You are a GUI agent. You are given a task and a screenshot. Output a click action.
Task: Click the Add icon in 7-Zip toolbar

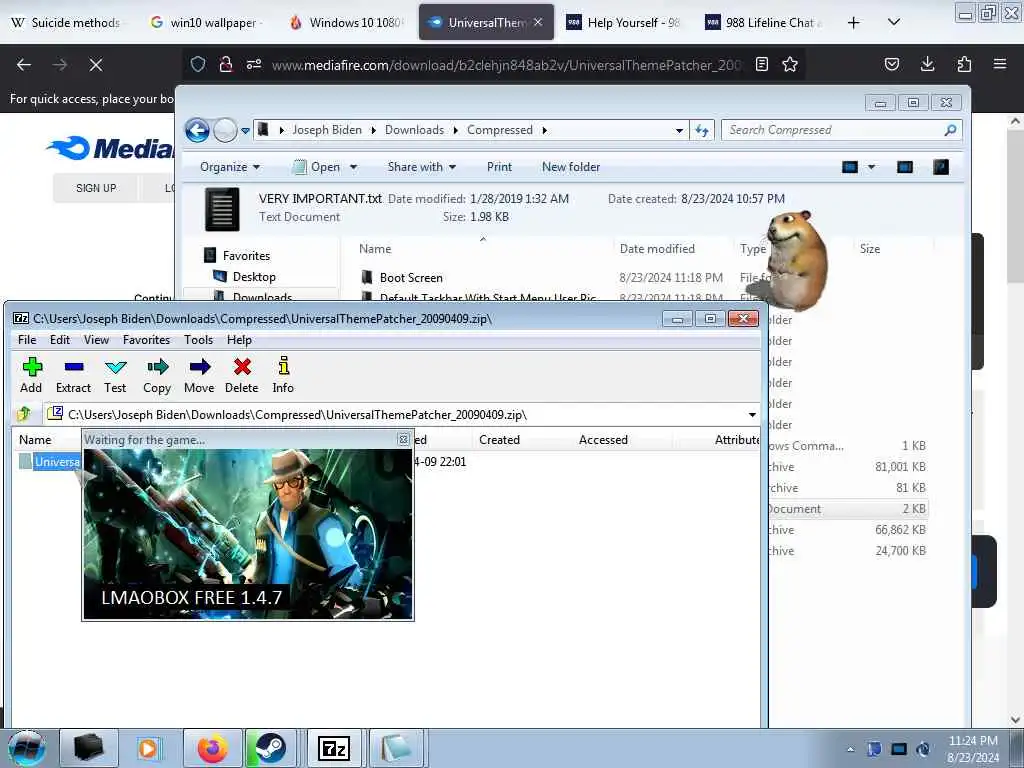coord(31,367)
